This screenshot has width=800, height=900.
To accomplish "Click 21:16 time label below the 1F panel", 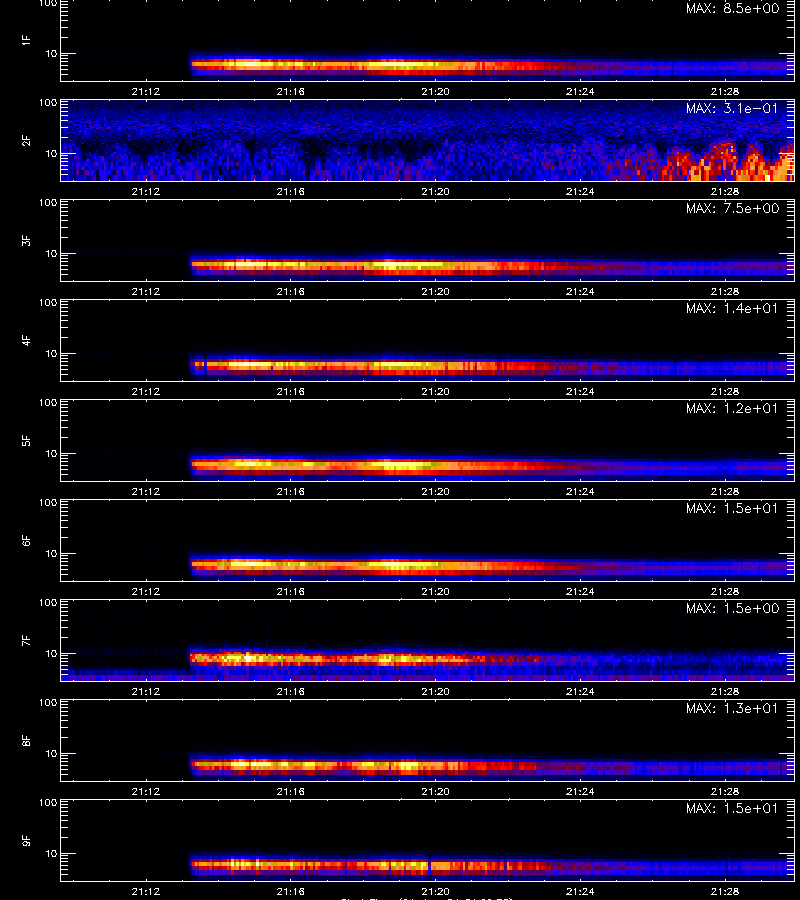I will pyautogui.click(x=290, y=91).
